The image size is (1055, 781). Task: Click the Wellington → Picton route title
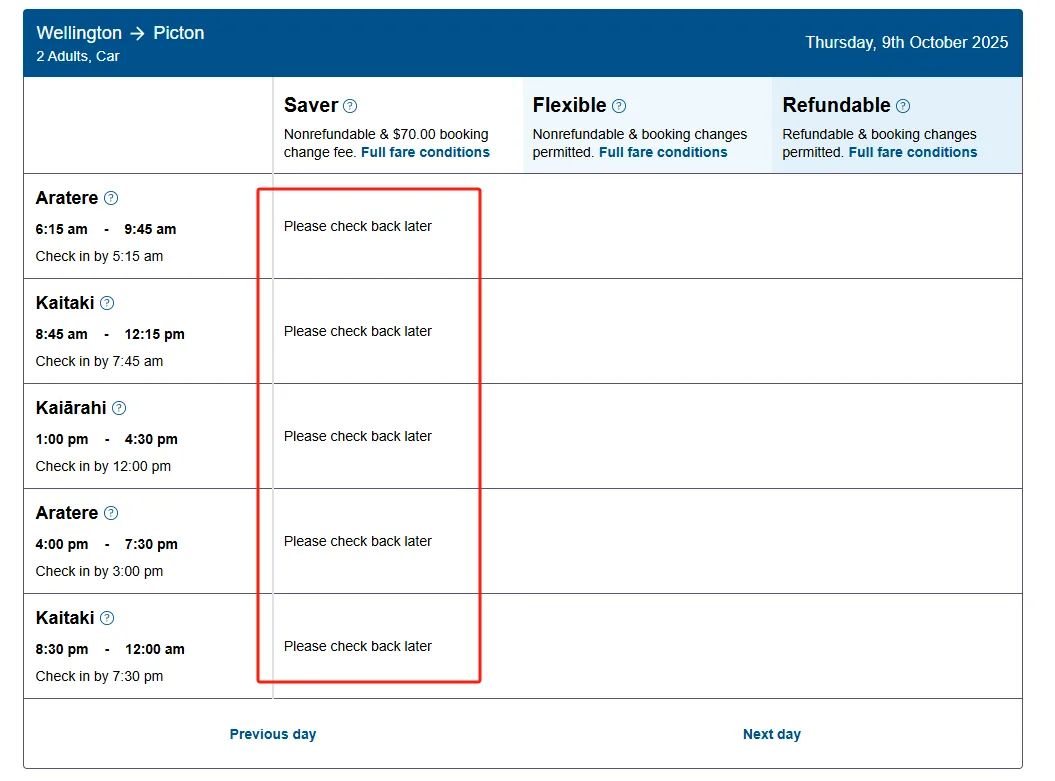click(120, 33)
